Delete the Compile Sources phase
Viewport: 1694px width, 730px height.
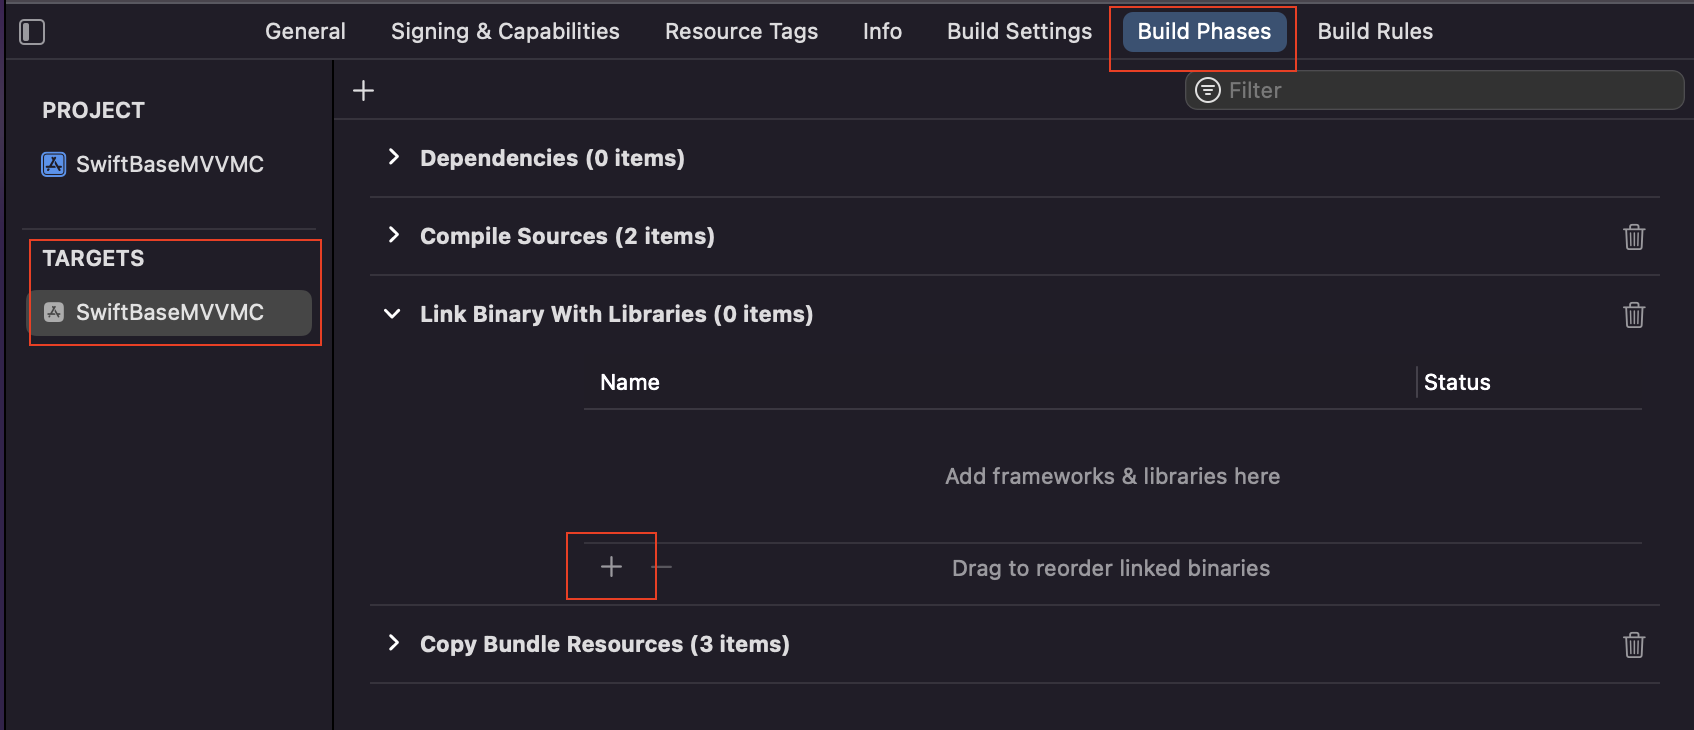(x=1634, y=237)
